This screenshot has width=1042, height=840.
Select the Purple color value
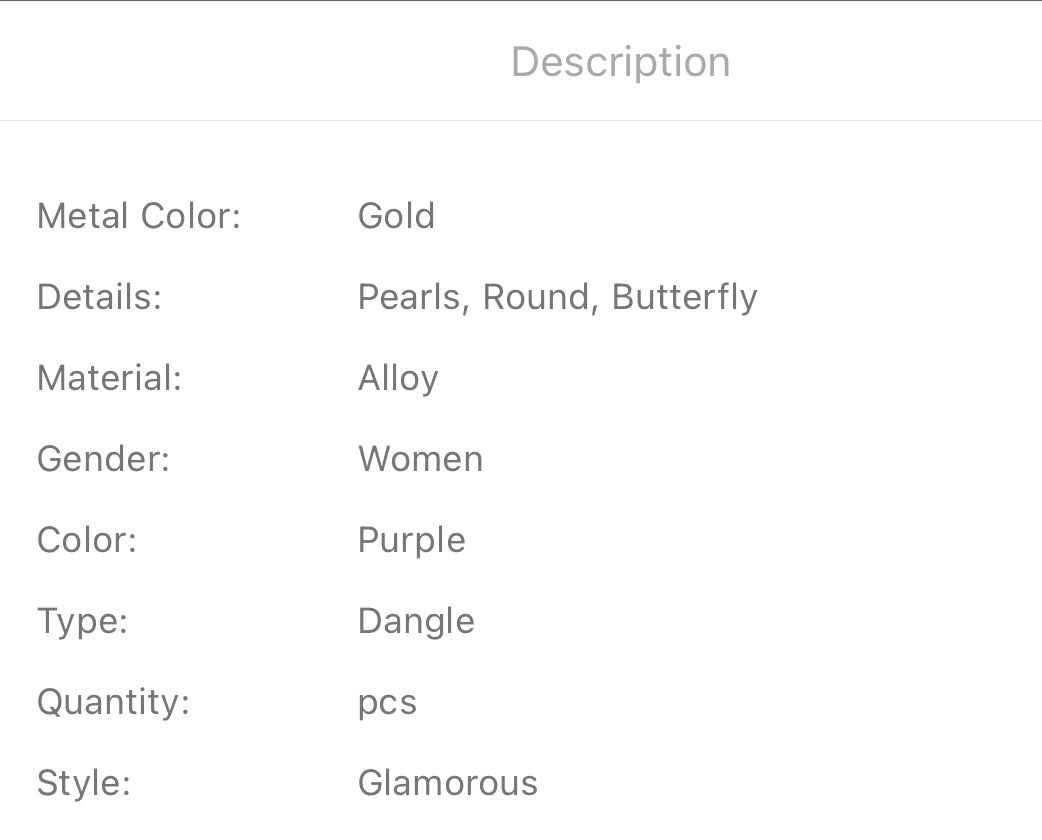click(412, 541)
